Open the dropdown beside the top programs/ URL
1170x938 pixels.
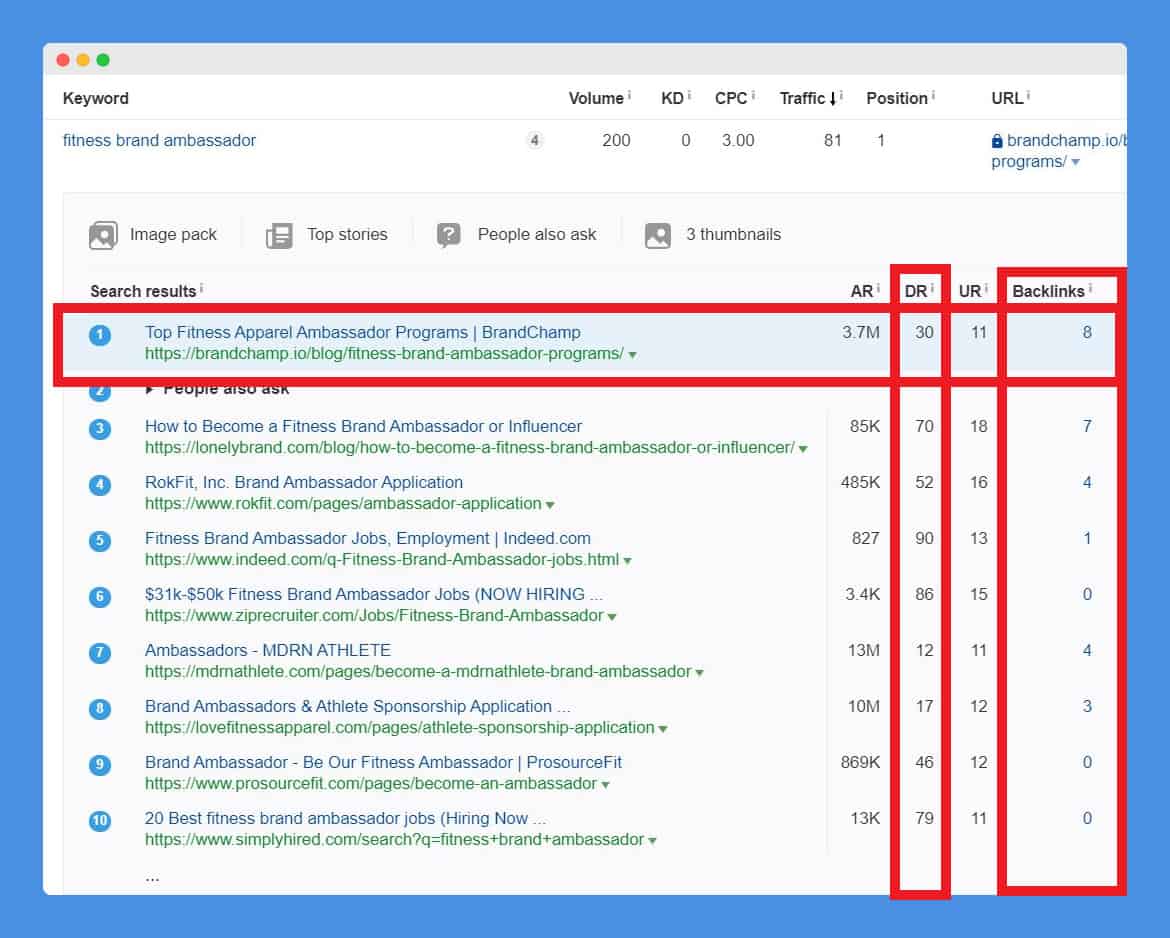tap(1075, 162)
